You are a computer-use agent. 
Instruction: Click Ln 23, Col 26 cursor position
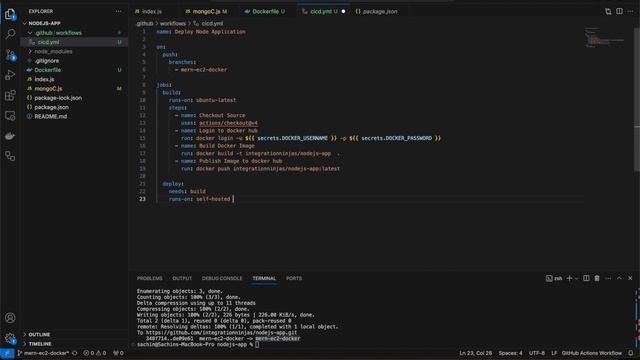(476, 353)
